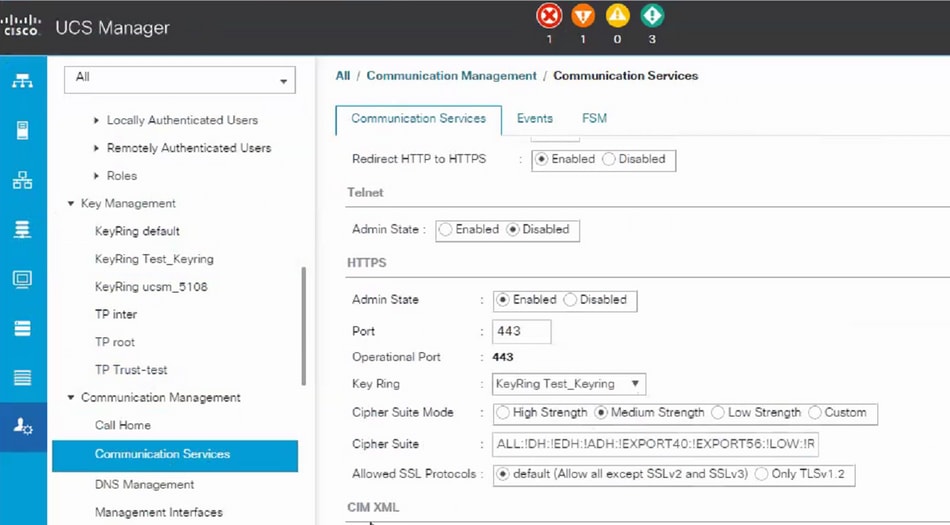Image resolution: width=950 pixels, height=525 pixels.
Task: Enable Redirect HTTP to HTTPS
Action: pos(542,159)
